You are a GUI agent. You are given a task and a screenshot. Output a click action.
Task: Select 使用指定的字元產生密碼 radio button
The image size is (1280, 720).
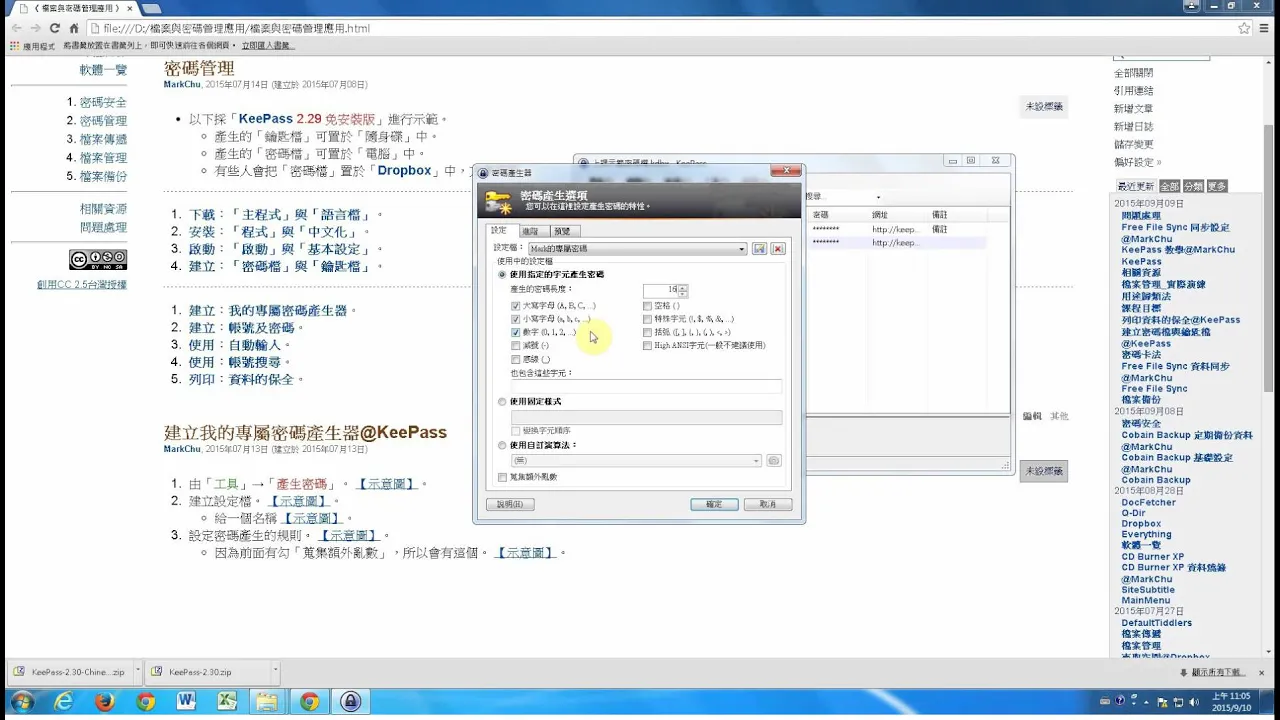(x=503, y=274)
